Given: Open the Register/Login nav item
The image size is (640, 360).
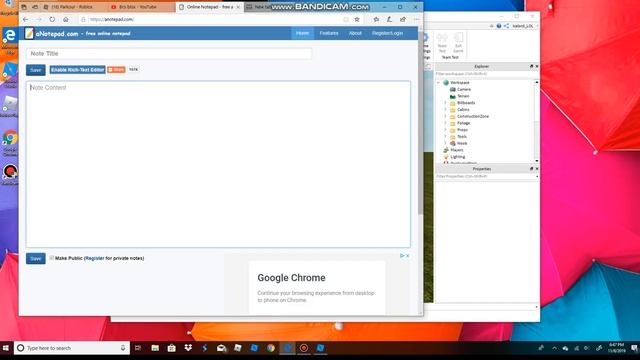Looking at the screenshot, I should [387, 33].
